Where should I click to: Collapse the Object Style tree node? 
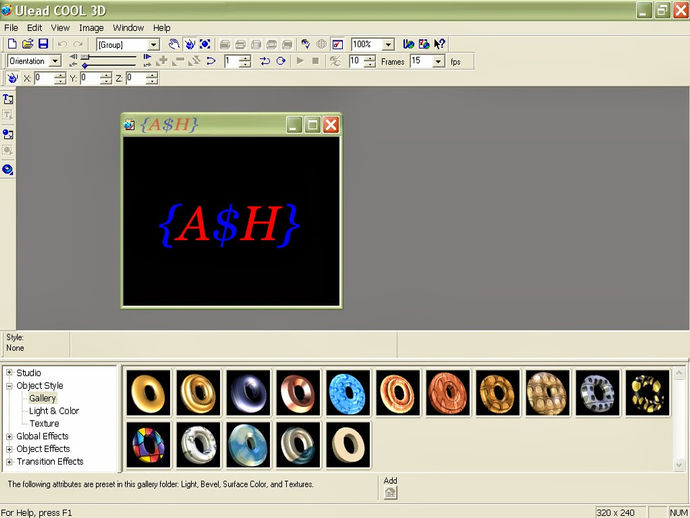click(x=9, y=386)
